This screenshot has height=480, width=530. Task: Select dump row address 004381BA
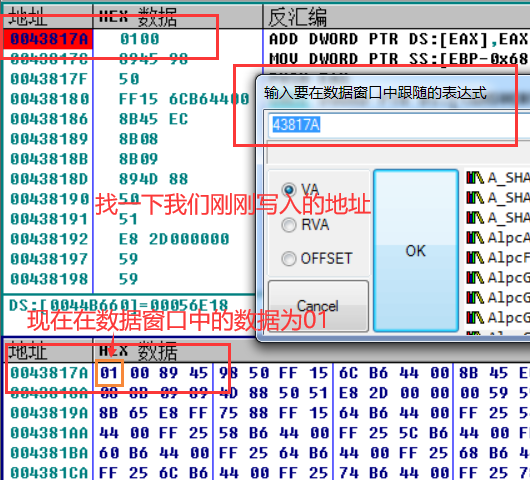click(49, 453)
